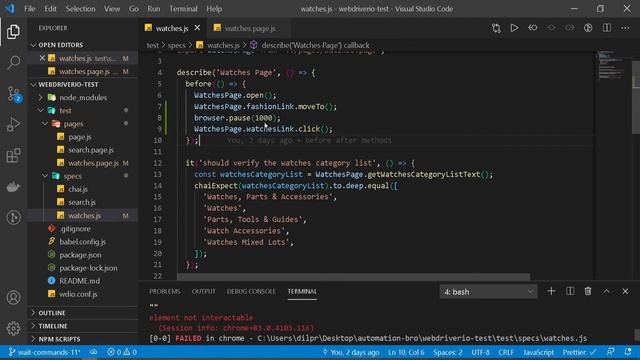Click the specs segment in the breadcrumb
This screenshot has width=640, height=360.
pyautogui.click(x=176, y=45)
